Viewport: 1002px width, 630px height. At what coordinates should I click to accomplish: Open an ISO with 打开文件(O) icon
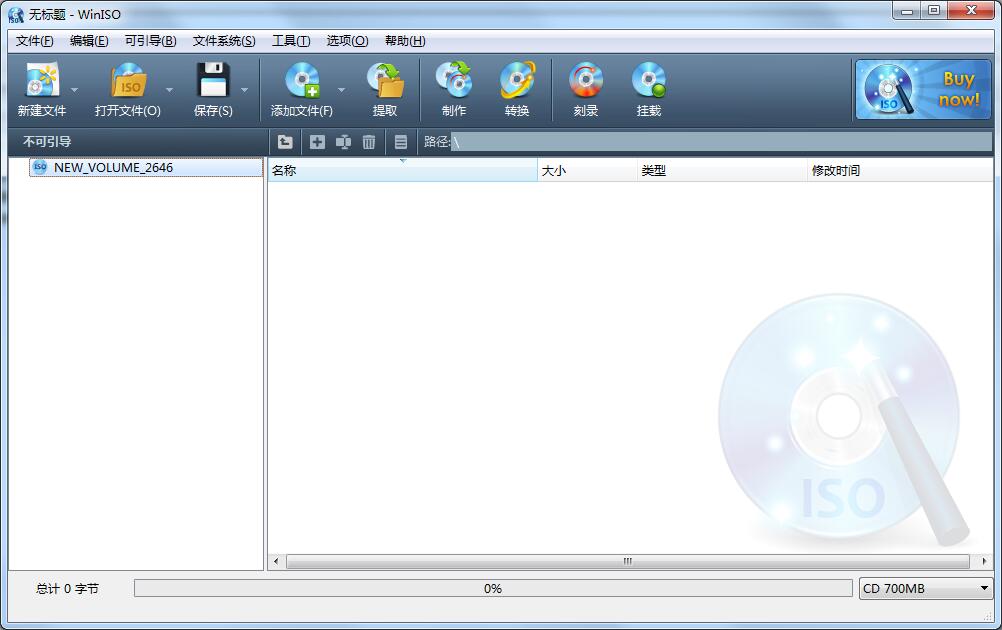128,81
